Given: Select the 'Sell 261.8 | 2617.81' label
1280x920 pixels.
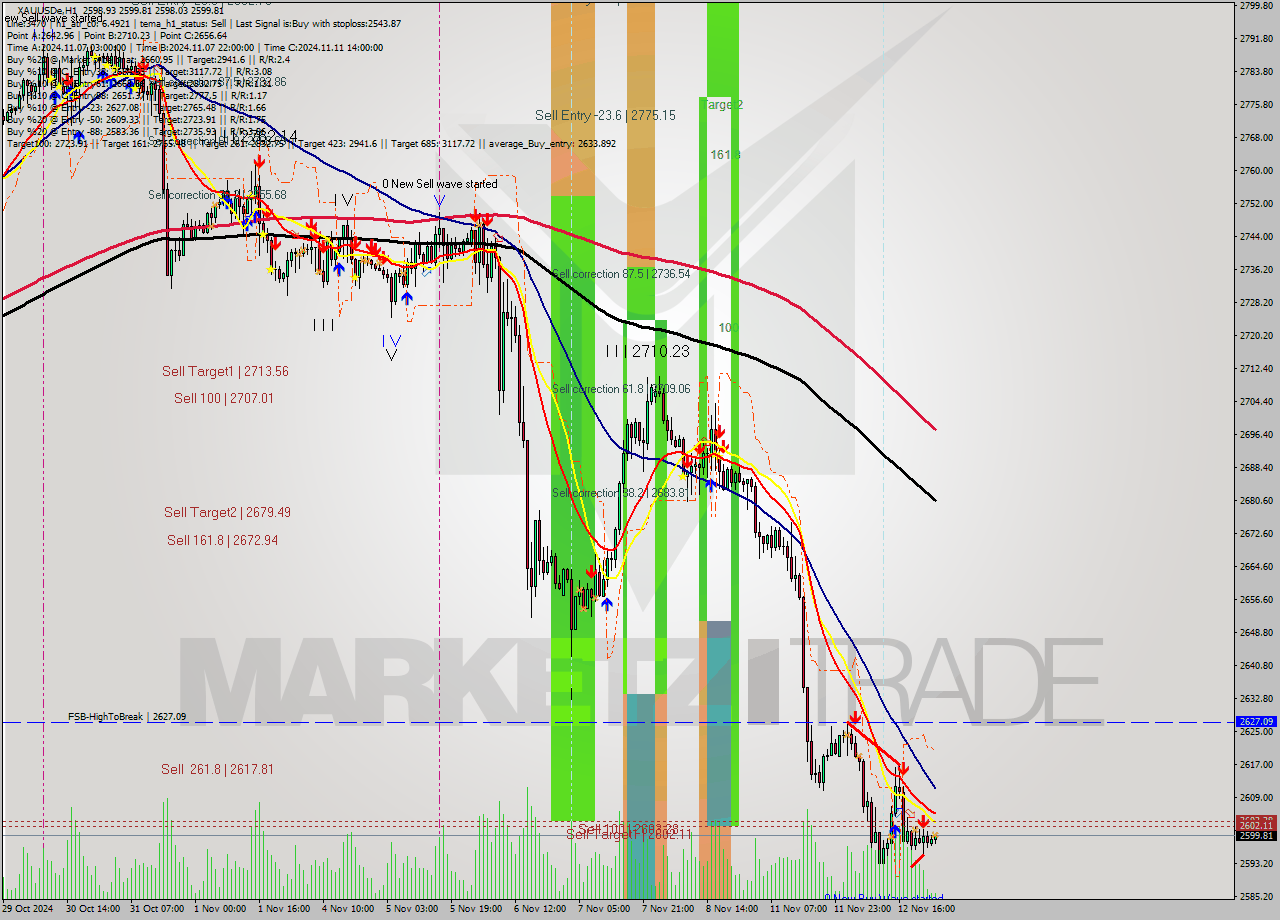Looking at the screenshot, I should [x=217, y=769].
